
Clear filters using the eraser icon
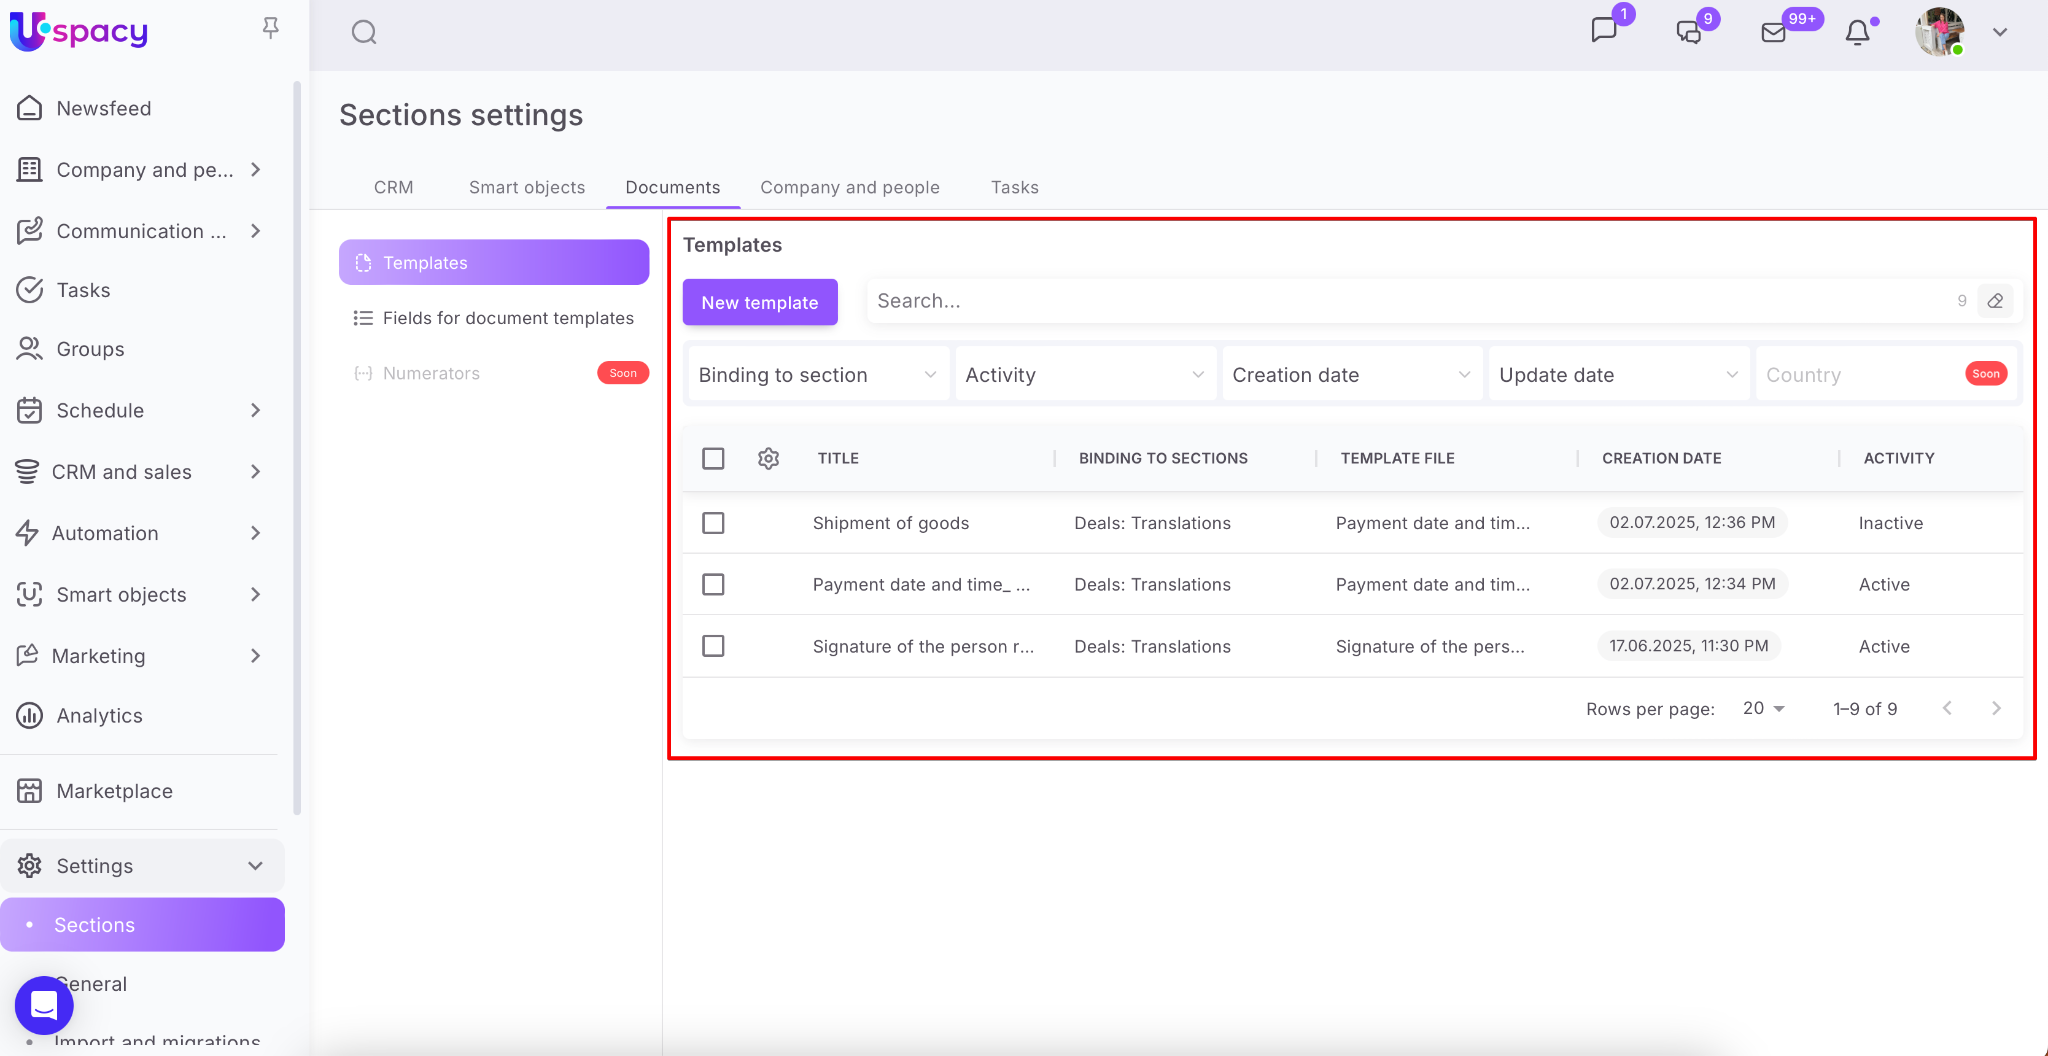[1995, 301]
